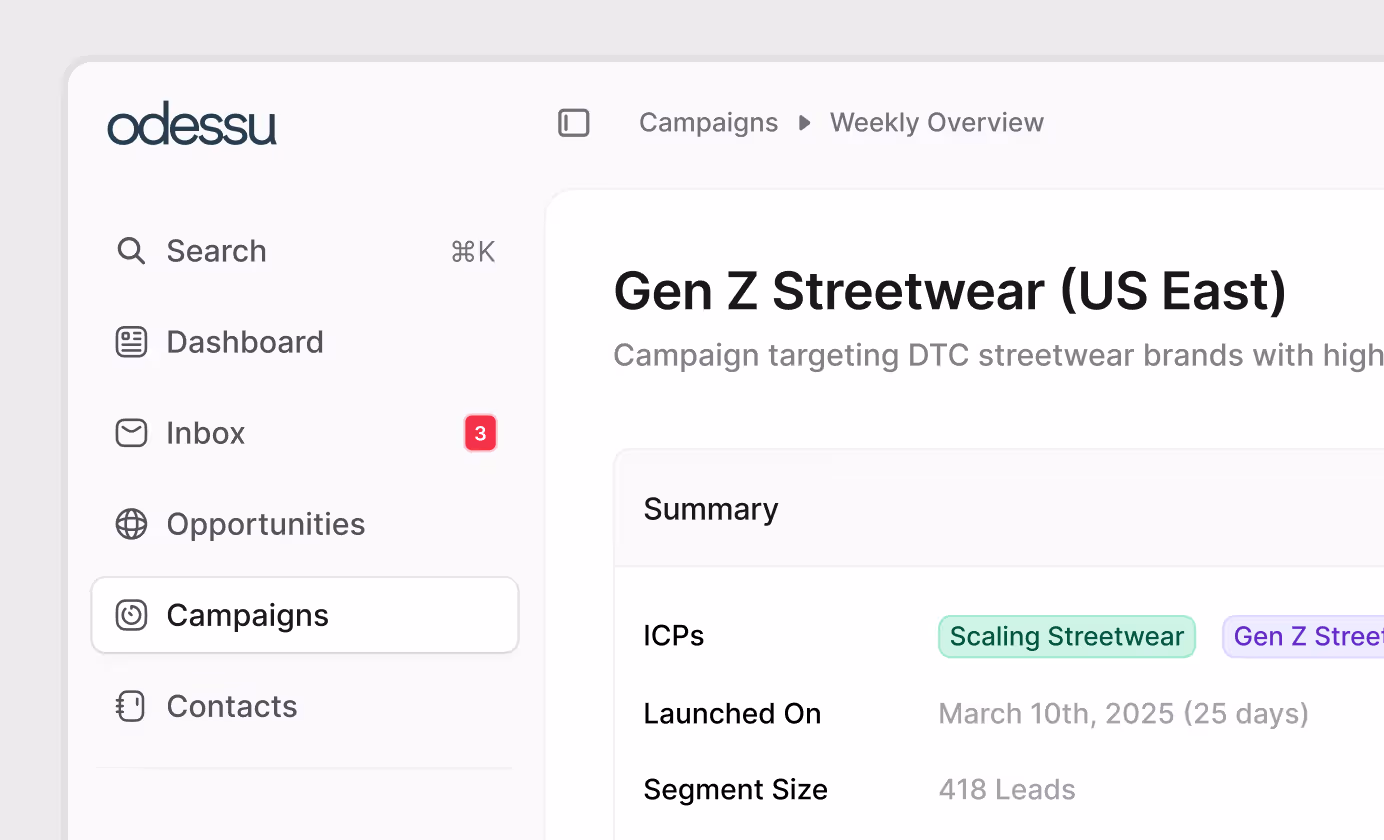The image size is (1384, 840).
Task: Click the Launched On label
Action: point(732,714)
